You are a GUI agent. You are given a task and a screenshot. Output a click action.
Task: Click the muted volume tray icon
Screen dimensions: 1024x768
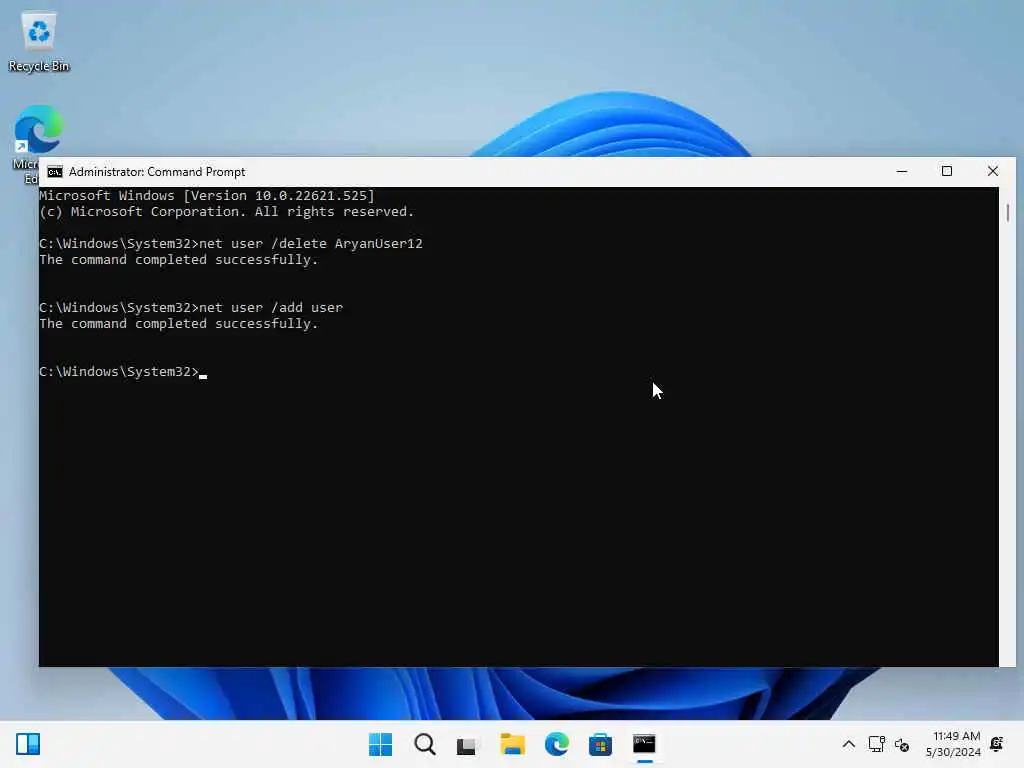[x=902, y=744]
